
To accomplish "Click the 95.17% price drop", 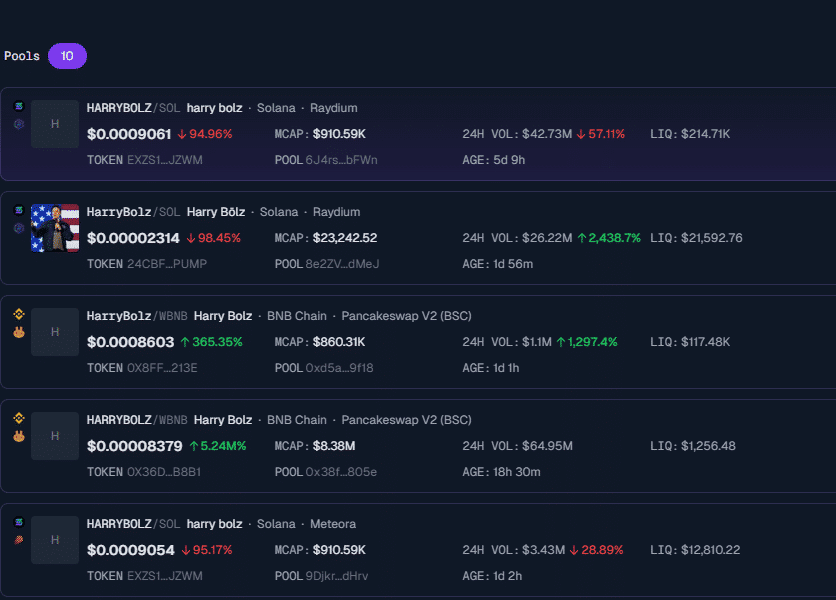I will coord(207,550).
